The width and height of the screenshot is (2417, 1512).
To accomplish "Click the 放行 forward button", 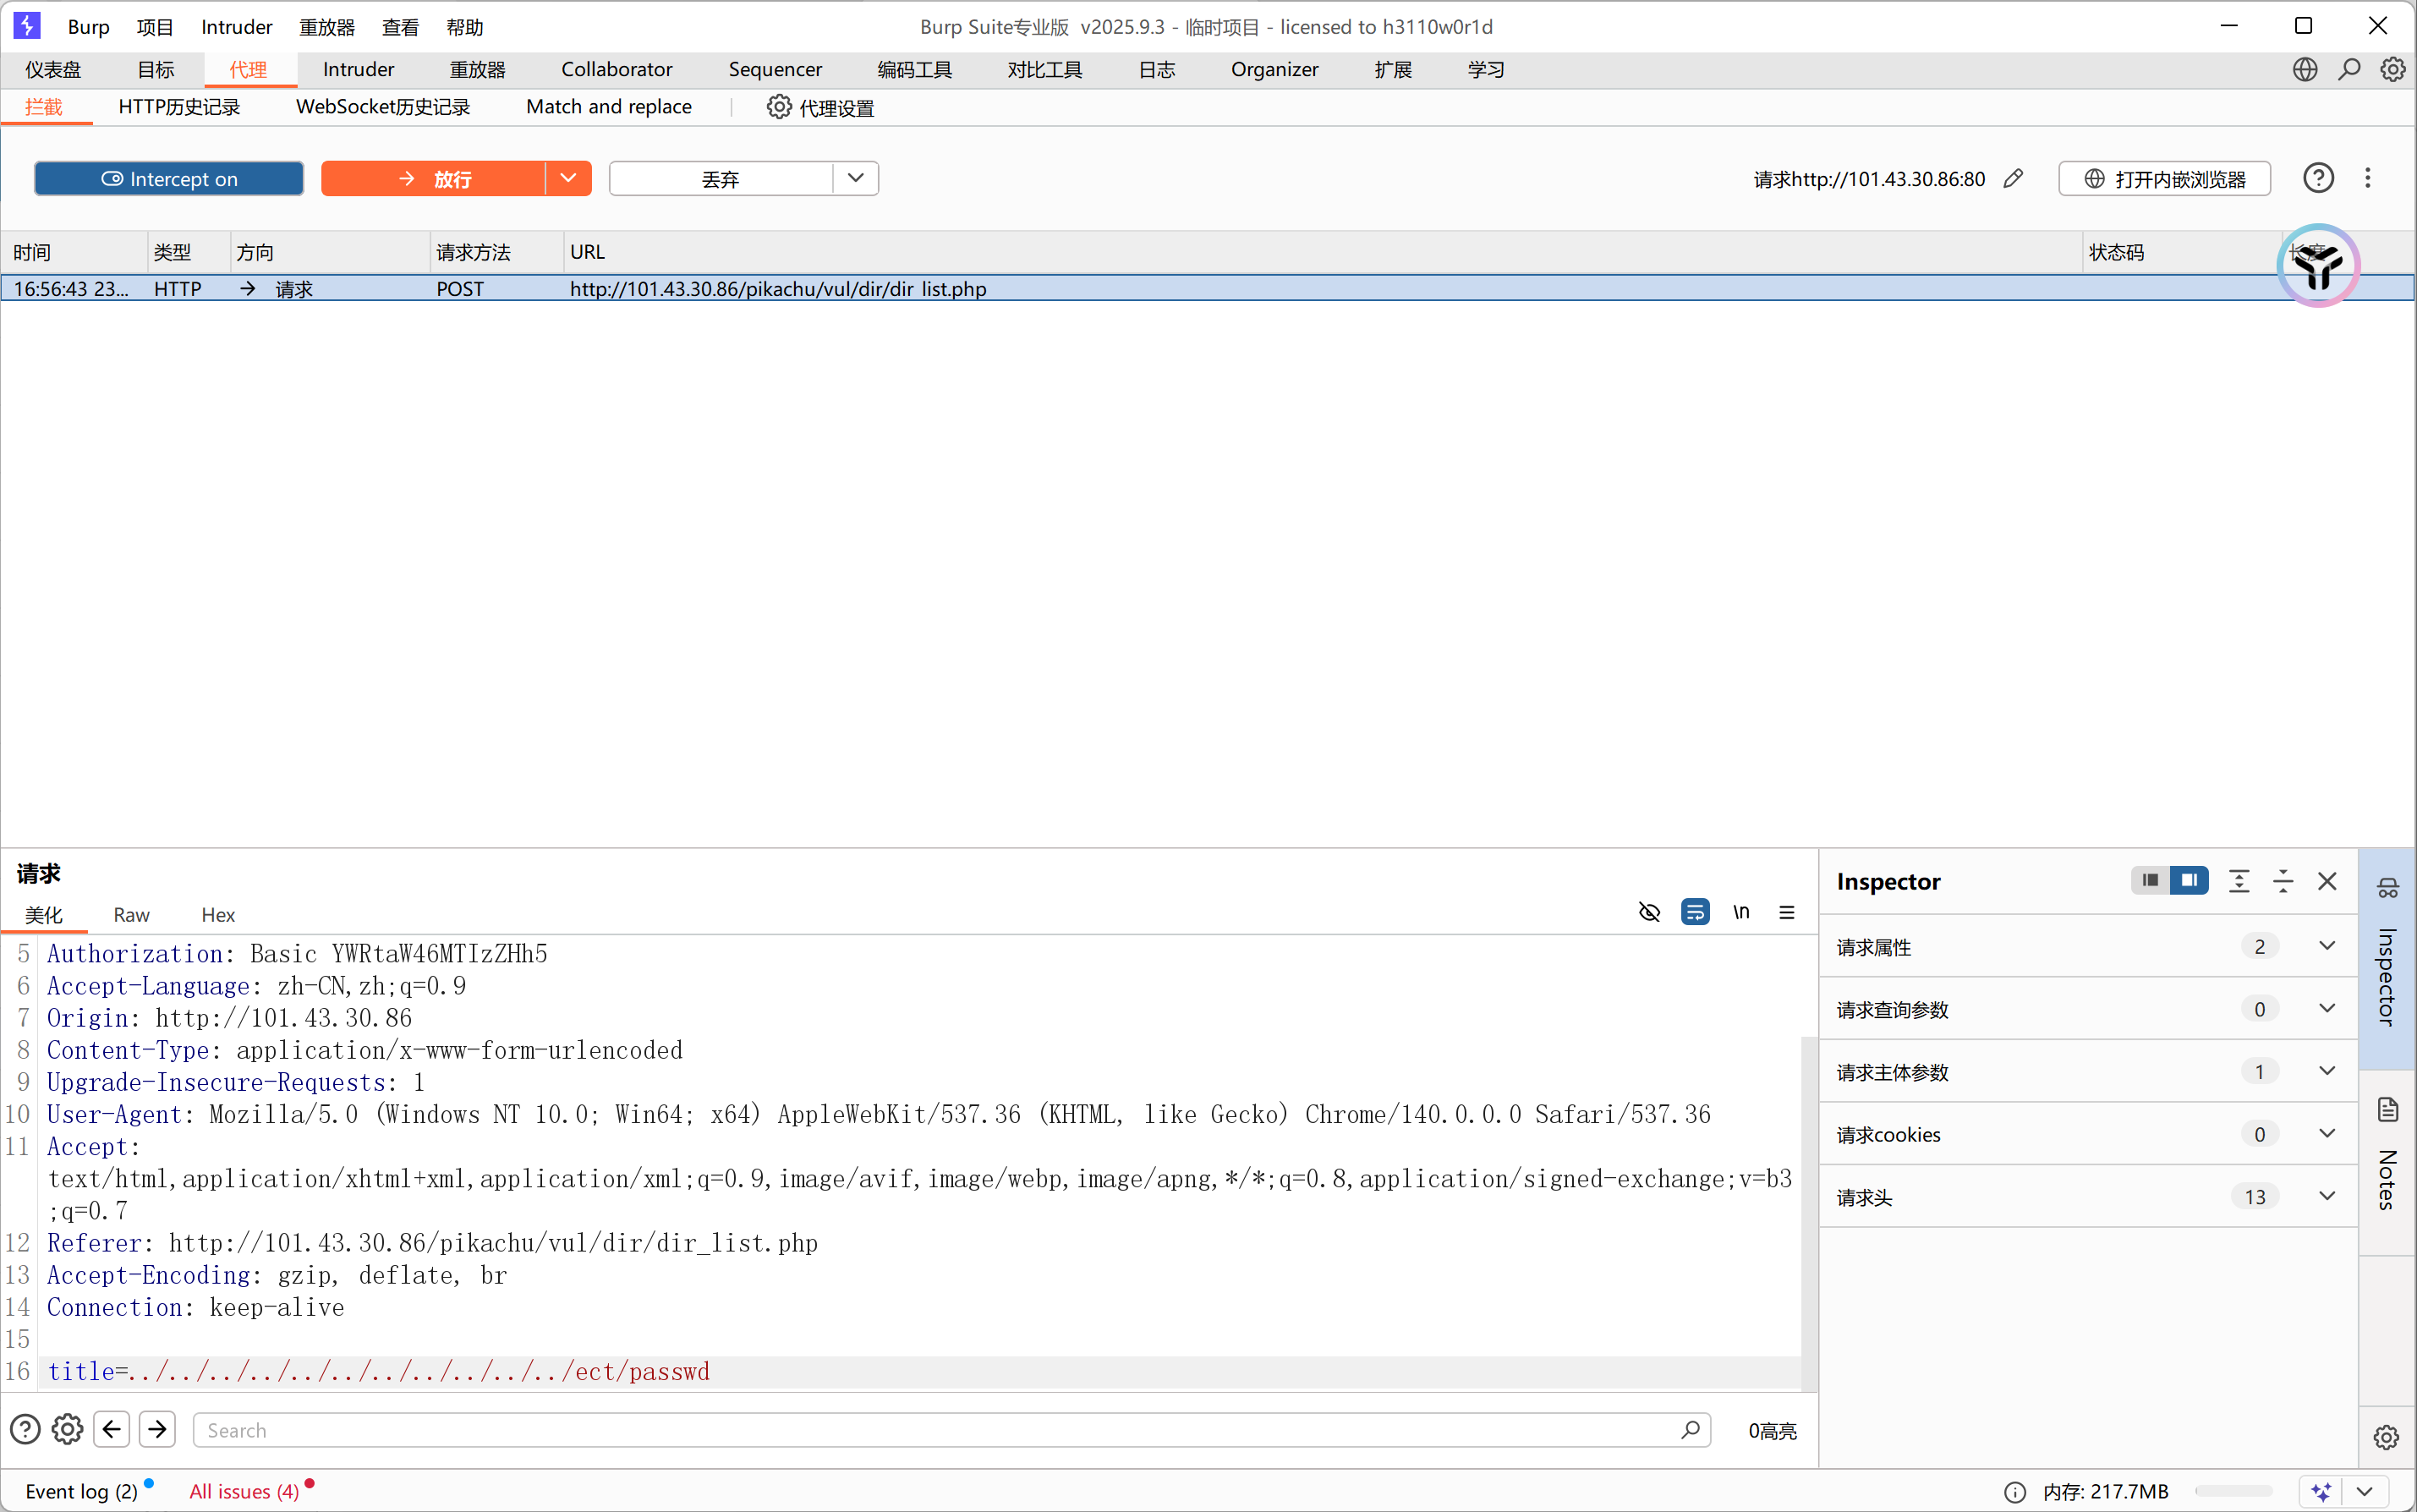I will (x=434, y=179).
